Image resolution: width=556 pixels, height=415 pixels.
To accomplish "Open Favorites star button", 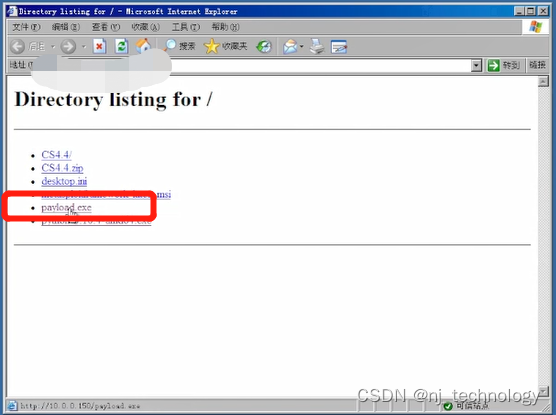I will [x=226, y=46].
